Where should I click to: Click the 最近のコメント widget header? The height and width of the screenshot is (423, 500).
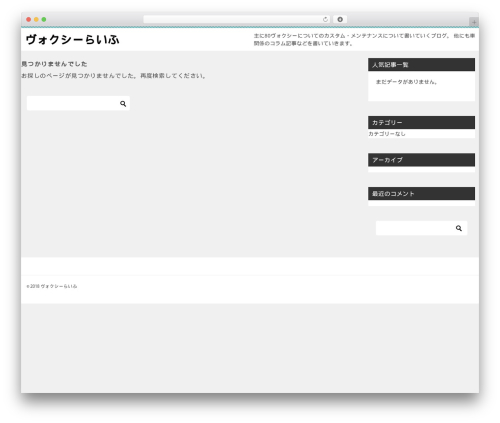(421, 194)
